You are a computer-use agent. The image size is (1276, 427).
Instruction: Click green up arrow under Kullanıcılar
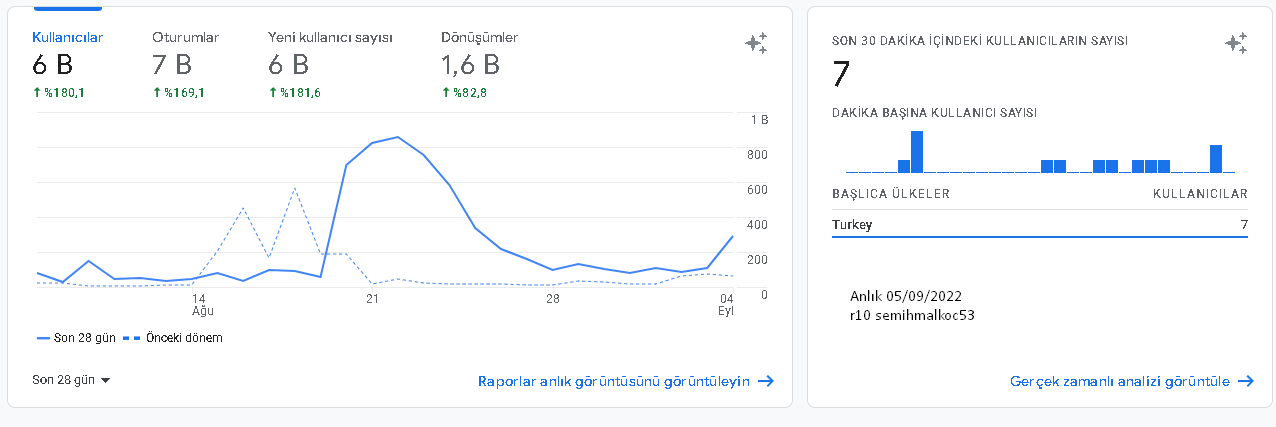point(36,93)
